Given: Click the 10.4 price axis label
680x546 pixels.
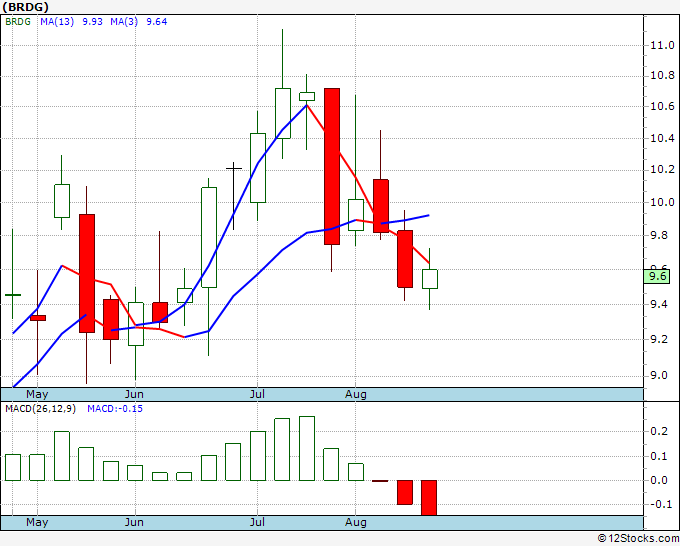Looking at the screenshot, I should 662,138.
